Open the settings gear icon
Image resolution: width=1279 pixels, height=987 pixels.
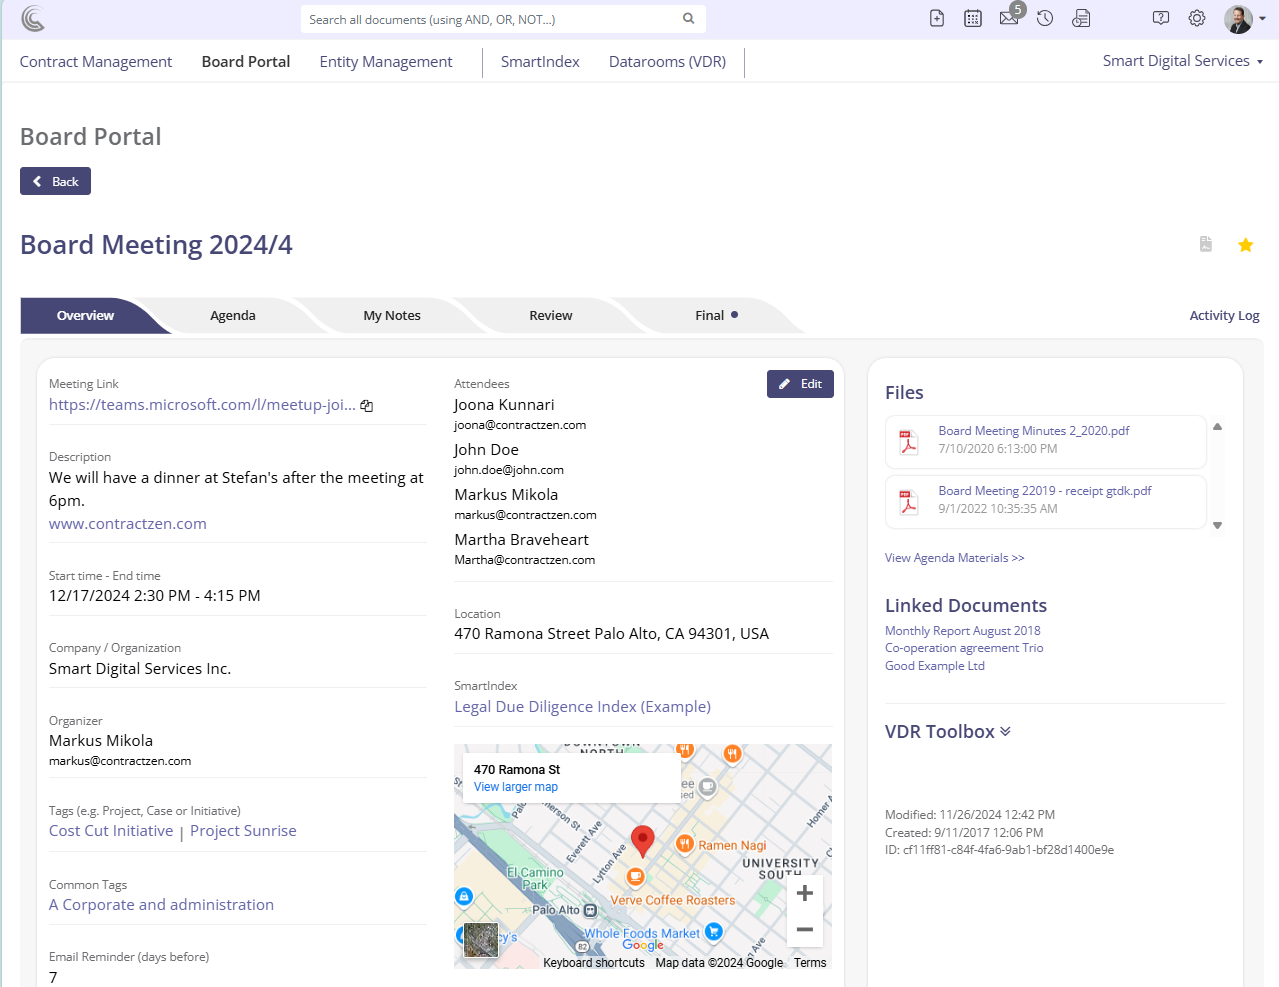1197,18
